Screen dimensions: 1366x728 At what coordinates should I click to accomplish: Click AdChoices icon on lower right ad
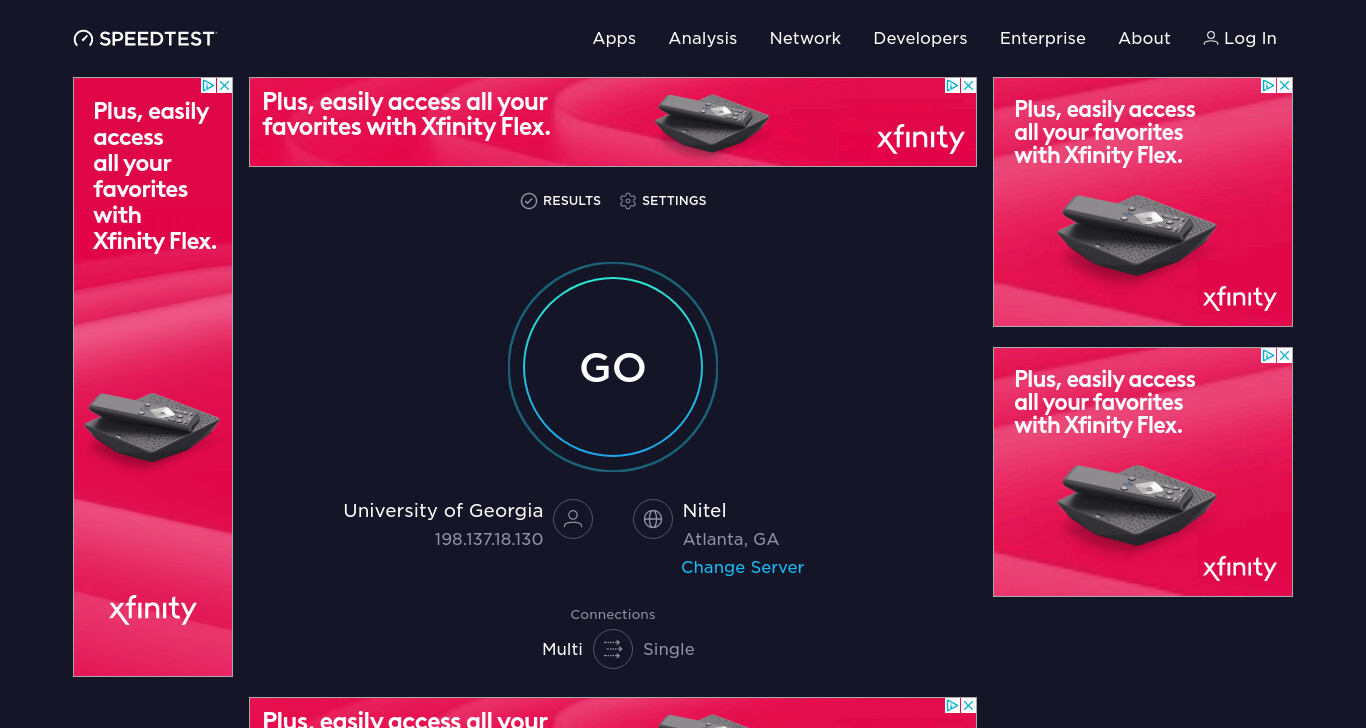(x=1269, y=356)
